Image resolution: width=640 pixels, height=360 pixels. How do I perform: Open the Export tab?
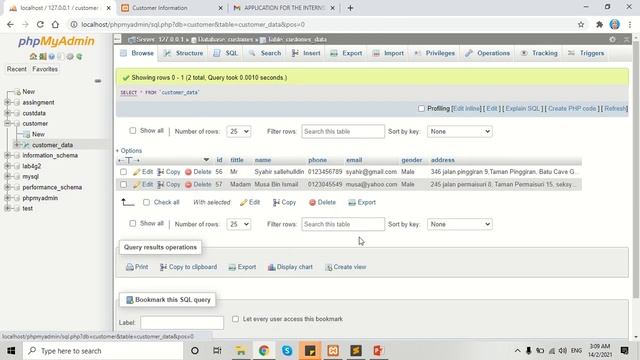coord(346,53)
